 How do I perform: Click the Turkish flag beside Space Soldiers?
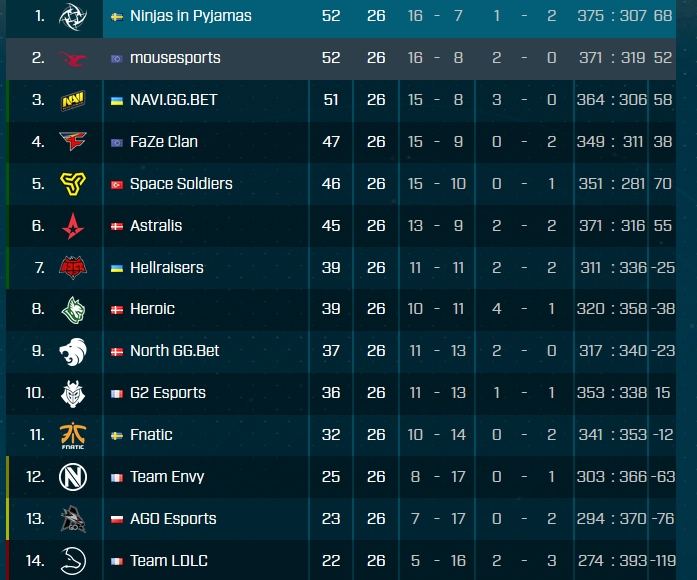click(117, 184)
